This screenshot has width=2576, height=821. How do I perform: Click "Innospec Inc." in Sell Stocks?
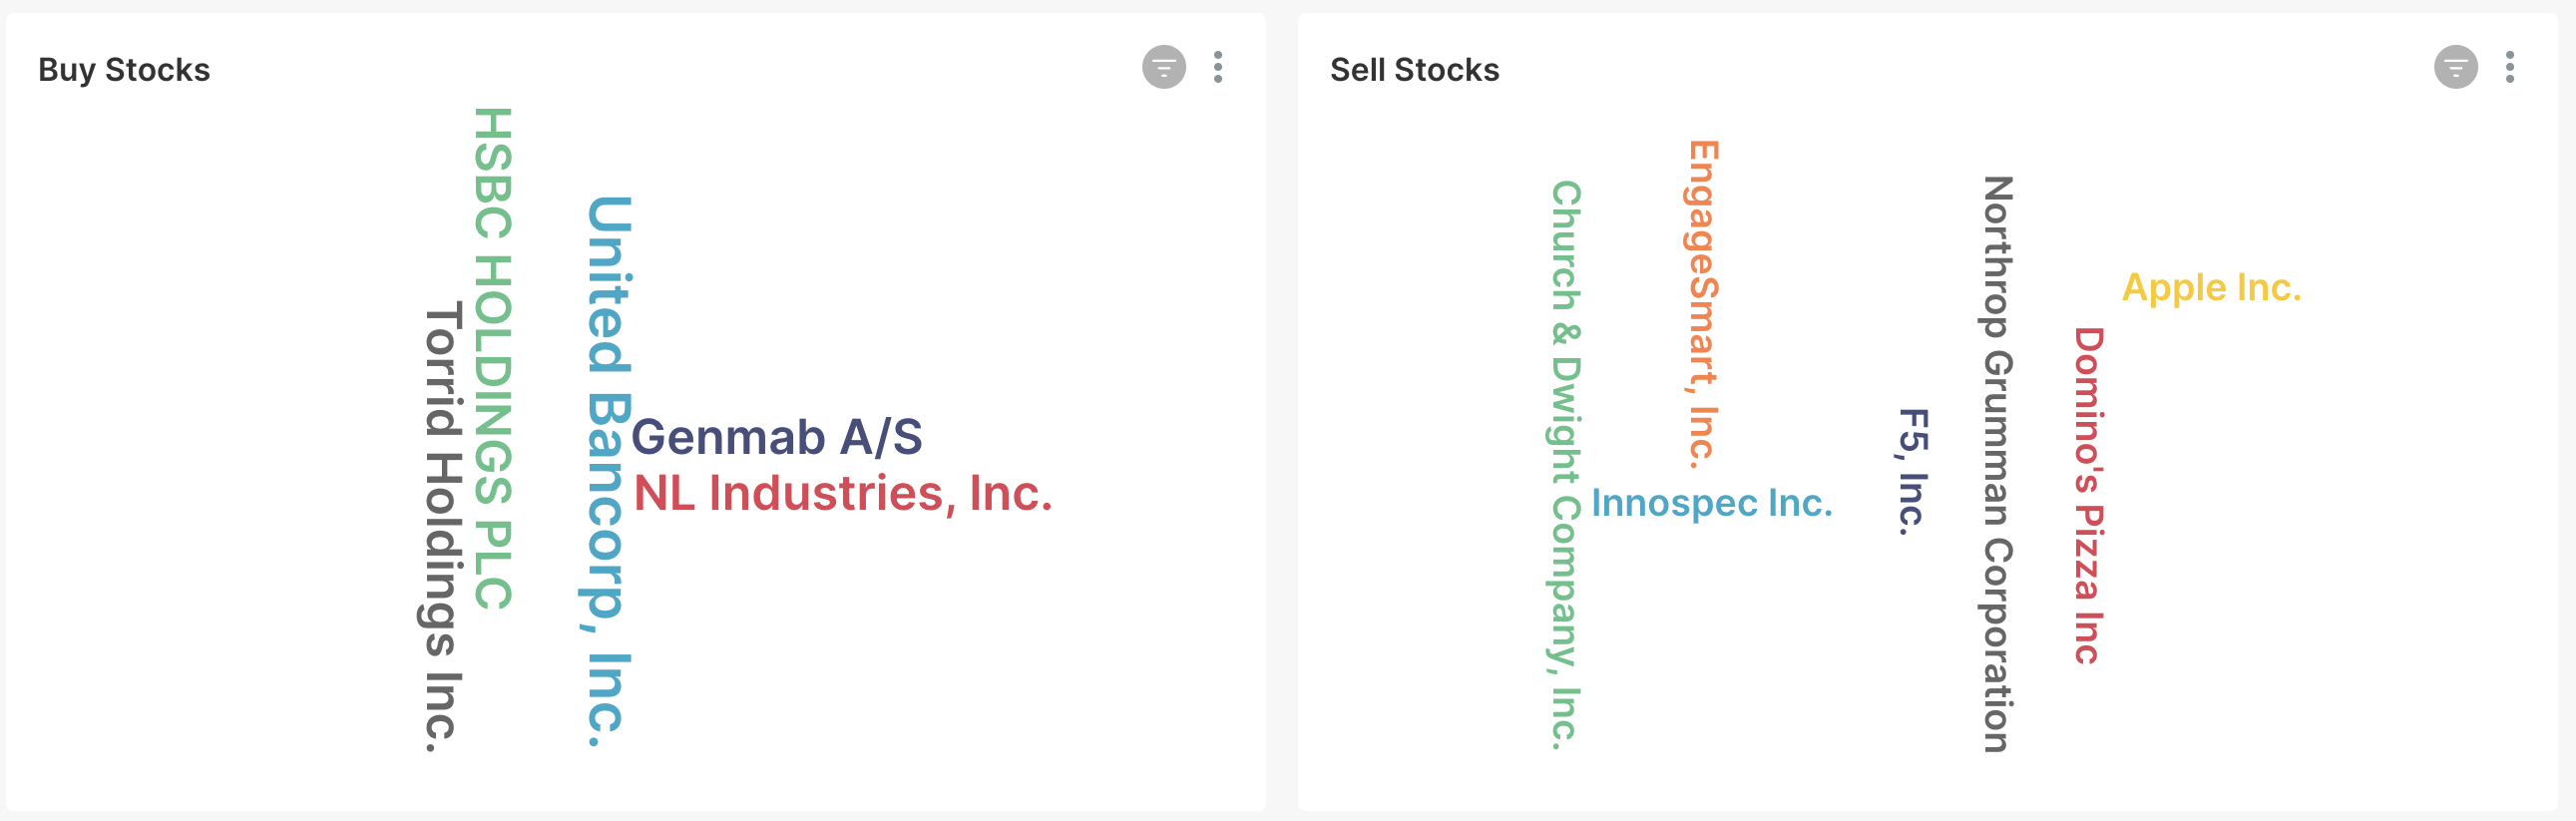[x=1713, y=505]
